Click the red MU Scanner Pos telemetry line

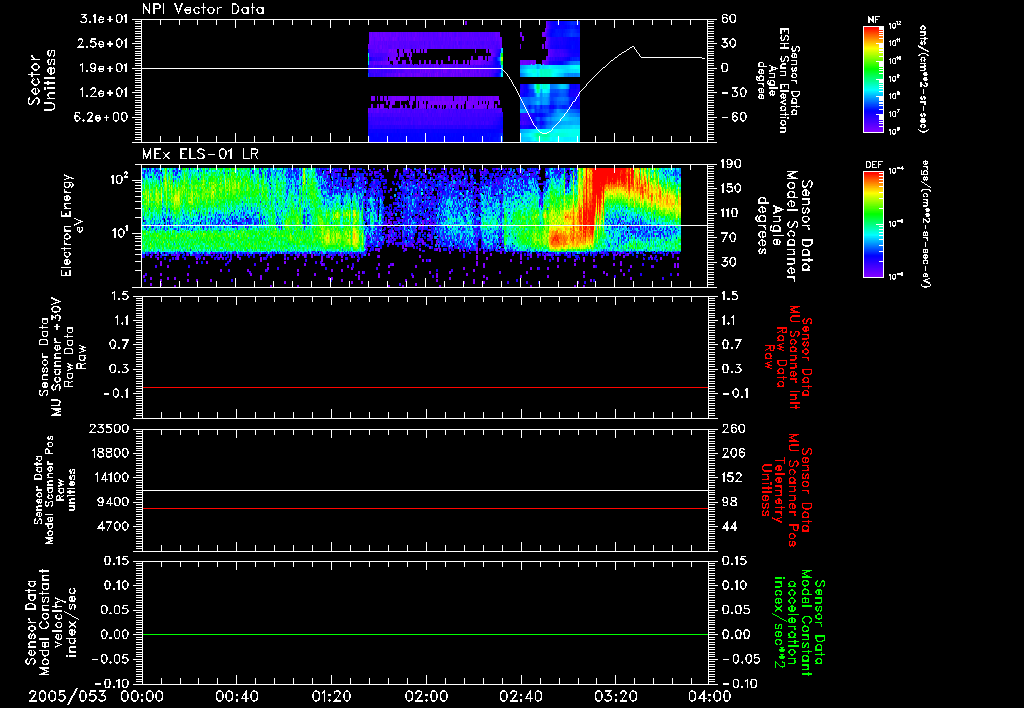click(x=425, y=509)
